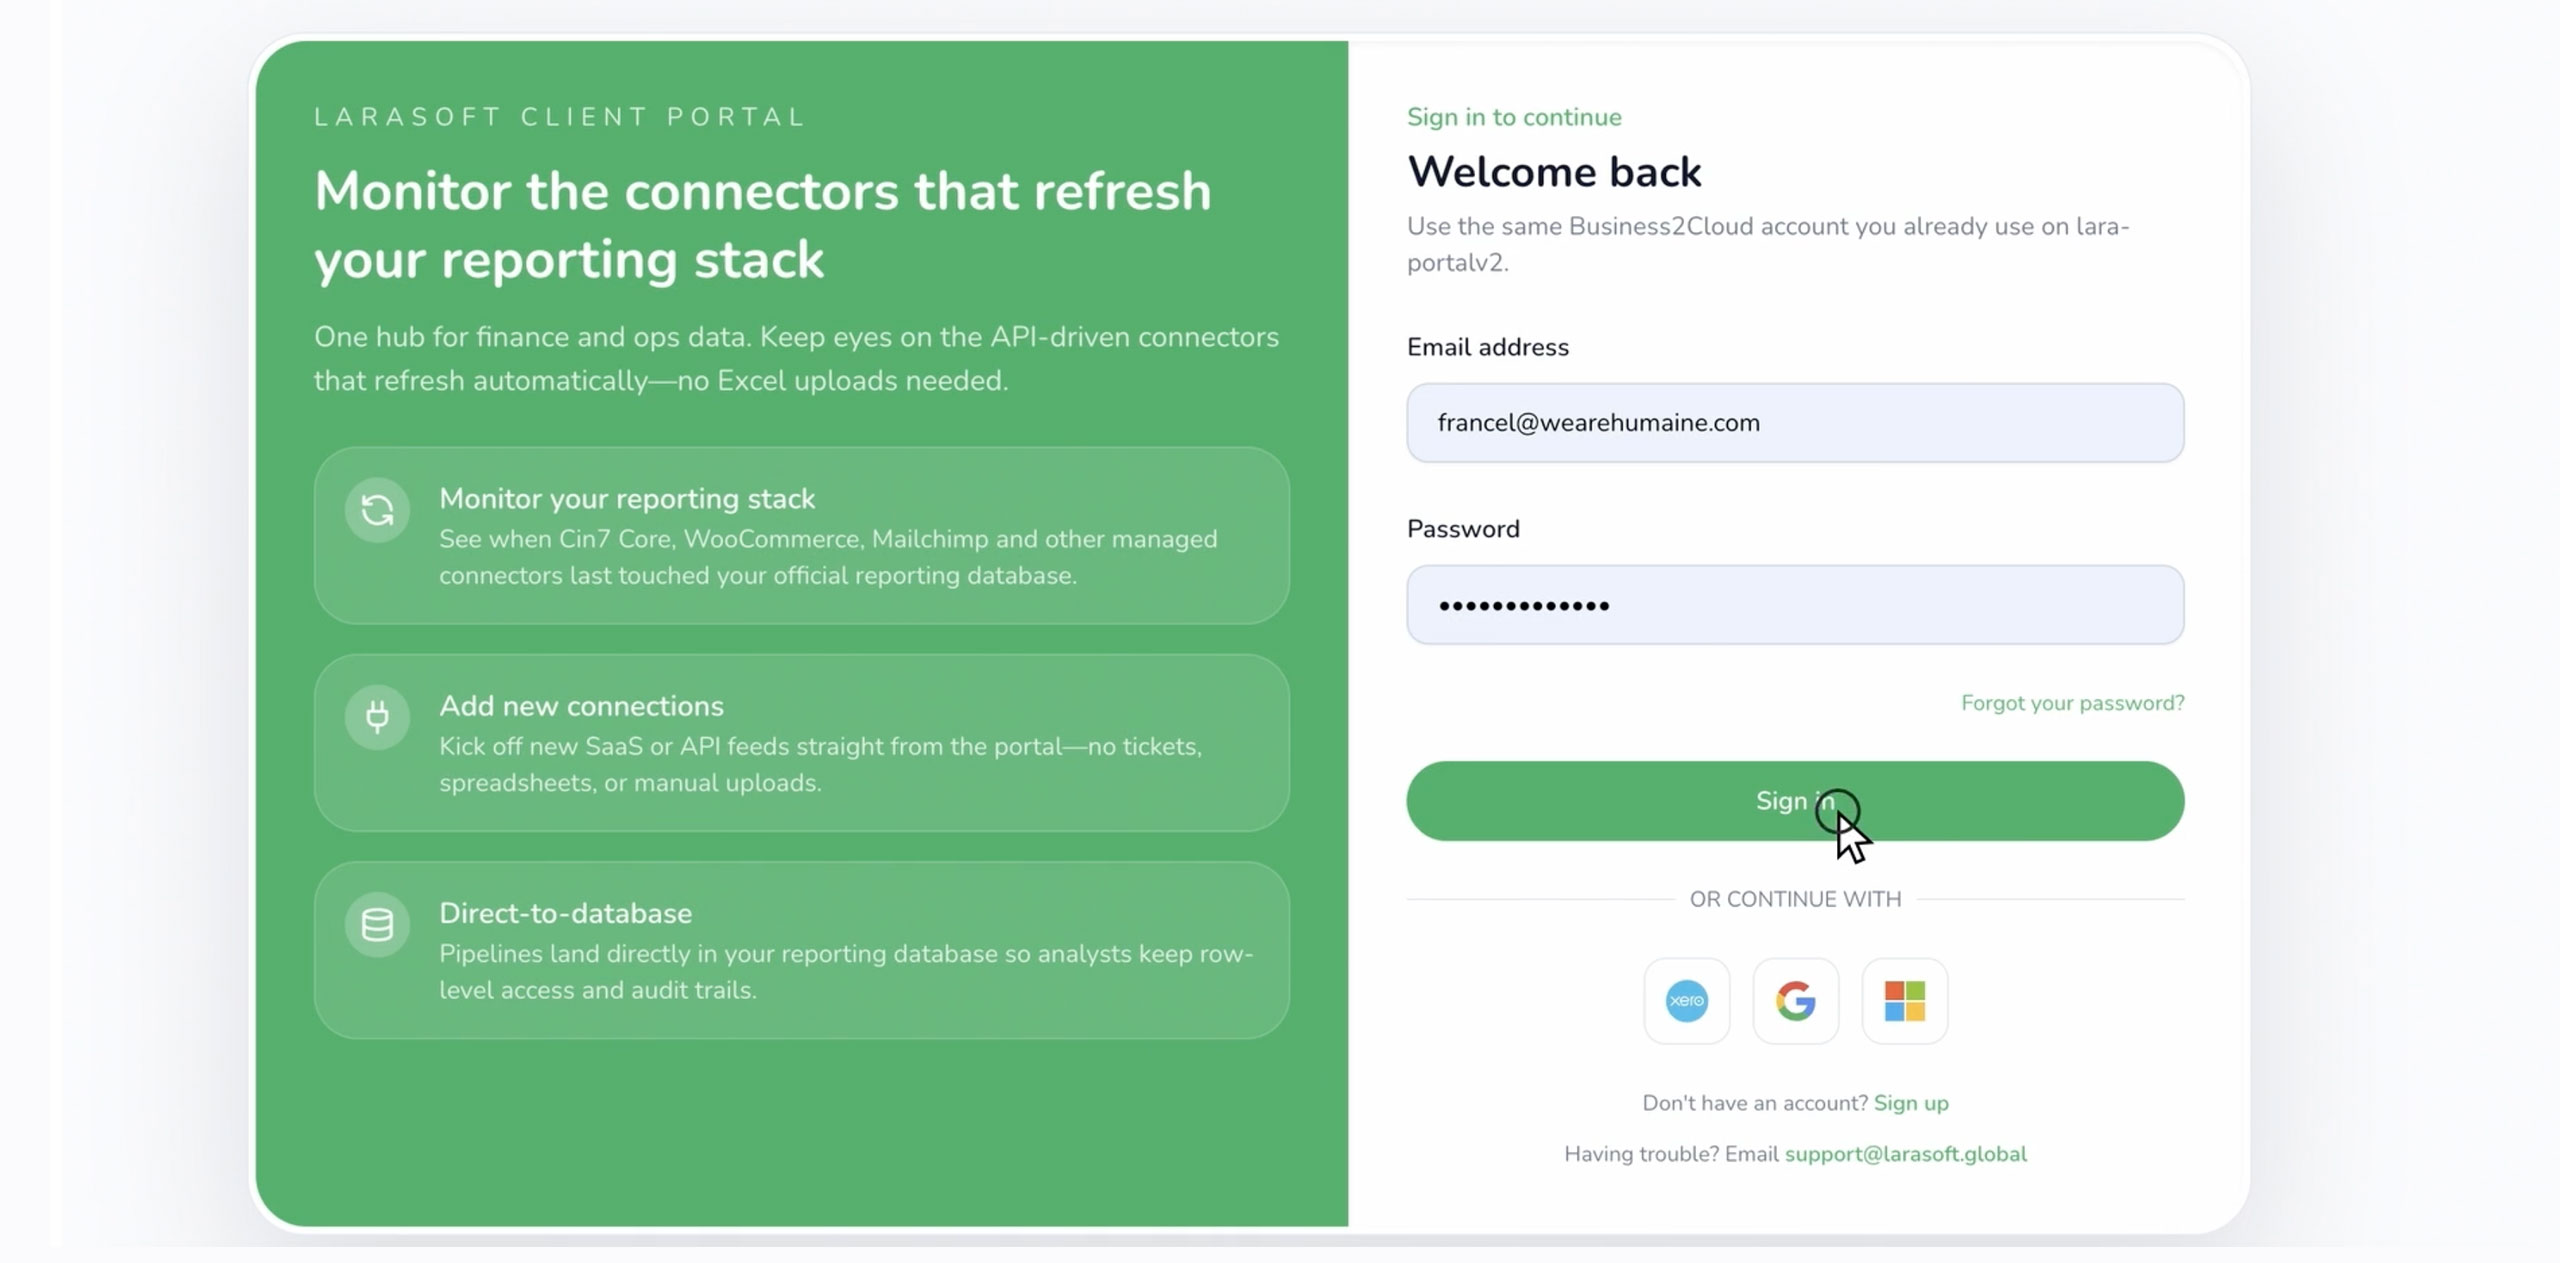Click the Sign in to continue text
Viewport: 2560px width, 1263px height.
(1514, 117)
